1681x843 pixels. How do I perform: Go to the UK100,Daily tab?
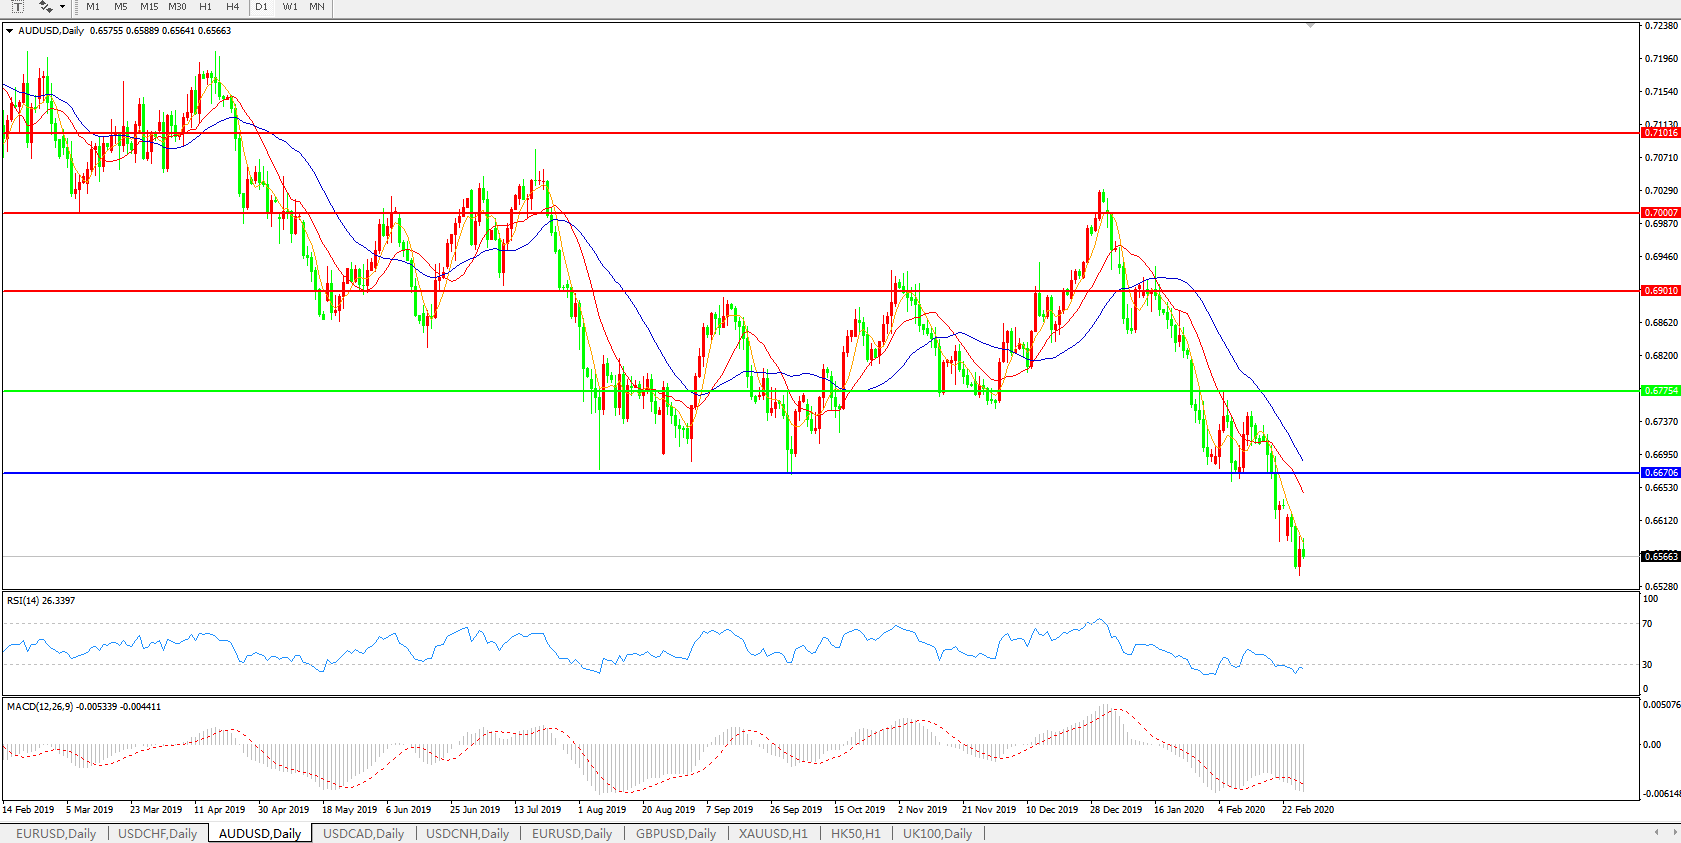pos(937,833)
